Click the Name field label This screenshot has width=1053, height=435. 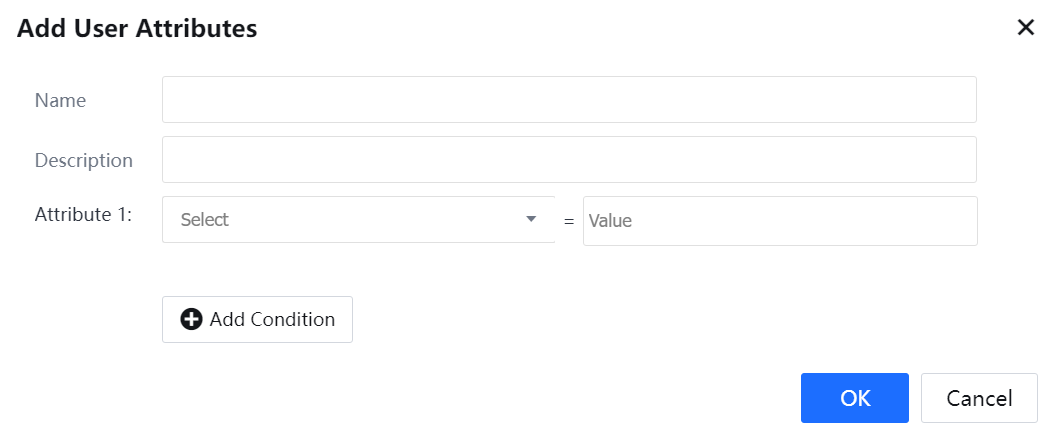pyautogui.click(x=60, y=100)
